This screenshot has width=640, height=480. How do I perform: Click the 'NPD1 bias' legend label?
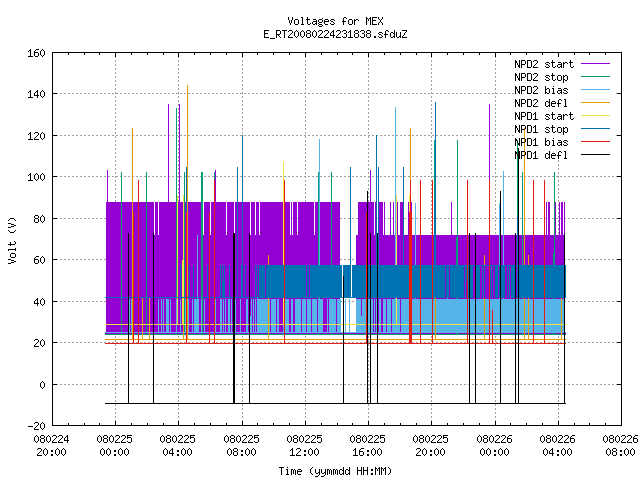(x=541, y=142)
